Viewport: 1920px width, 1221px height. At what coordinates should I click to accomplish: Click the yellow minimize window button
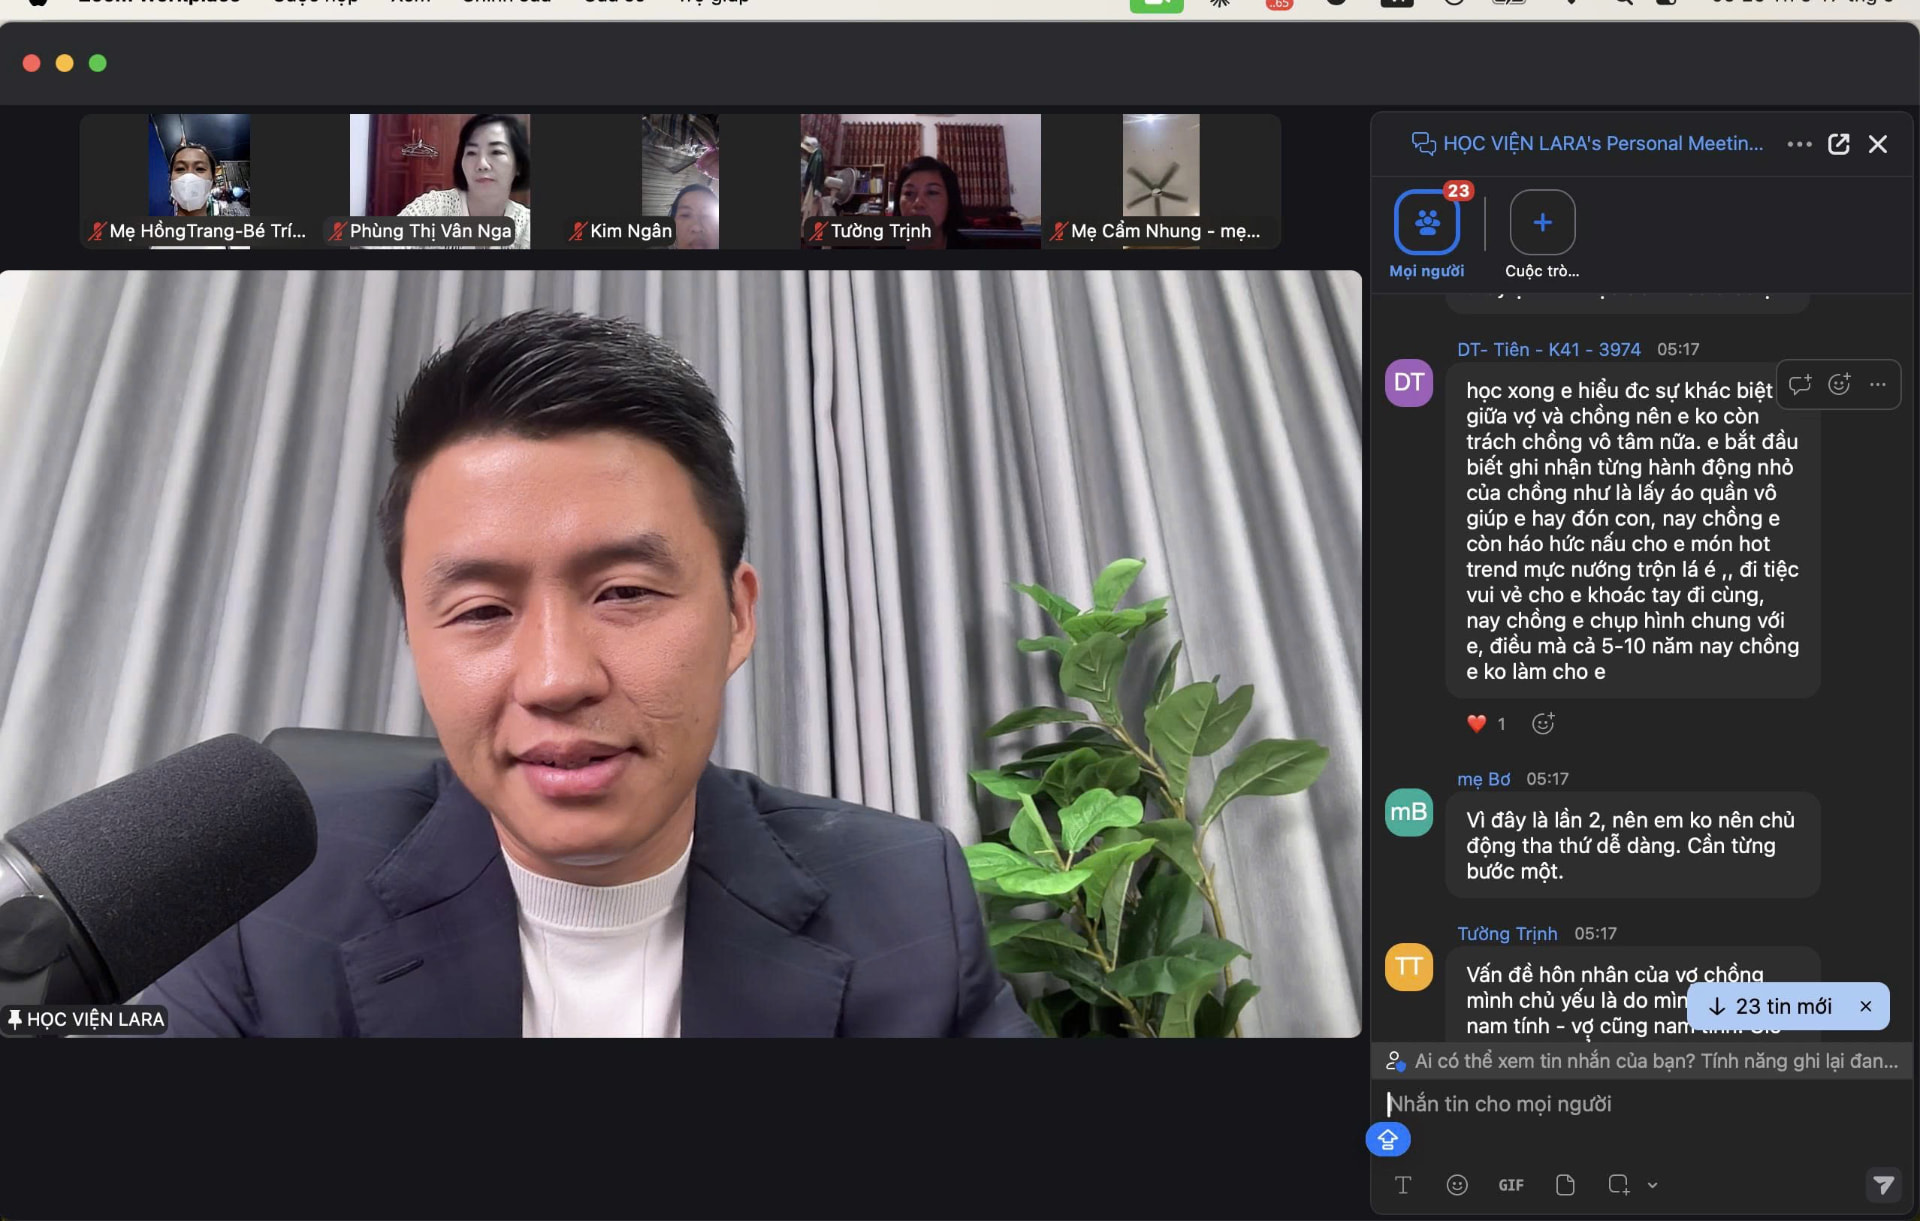(x=64, y=63)
